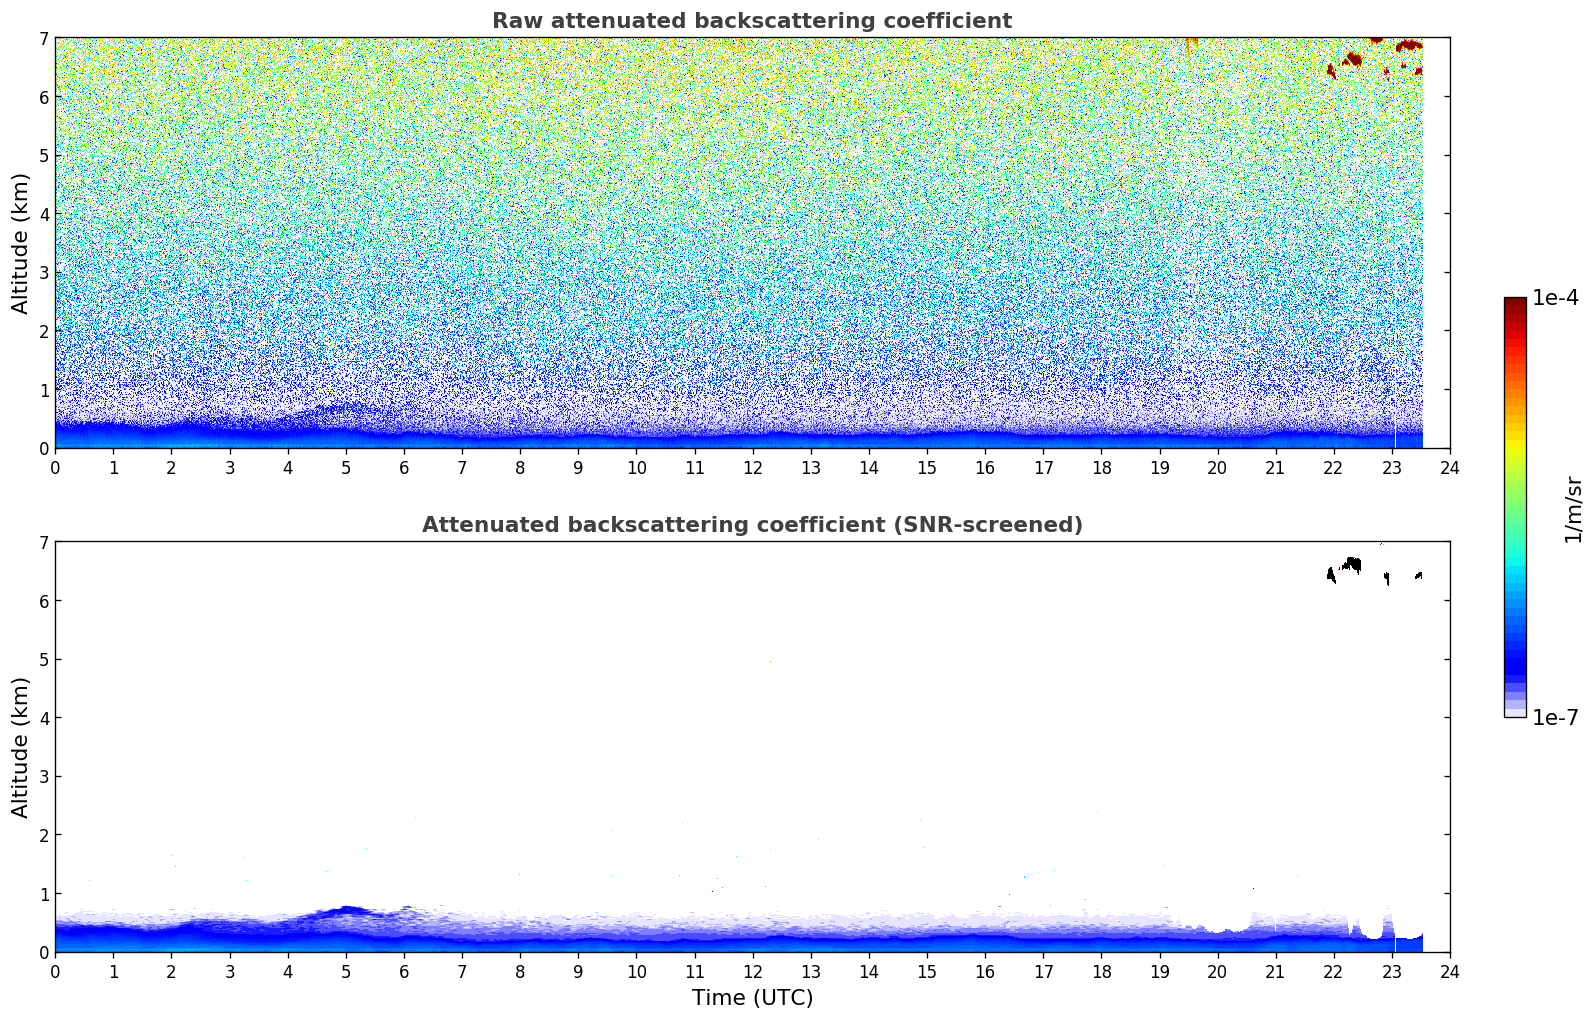1595x1020 pixels.
Task: Click the 'Attenuated backscattering coefficient (SNR-screened)' title
Action: coord(752,525)
